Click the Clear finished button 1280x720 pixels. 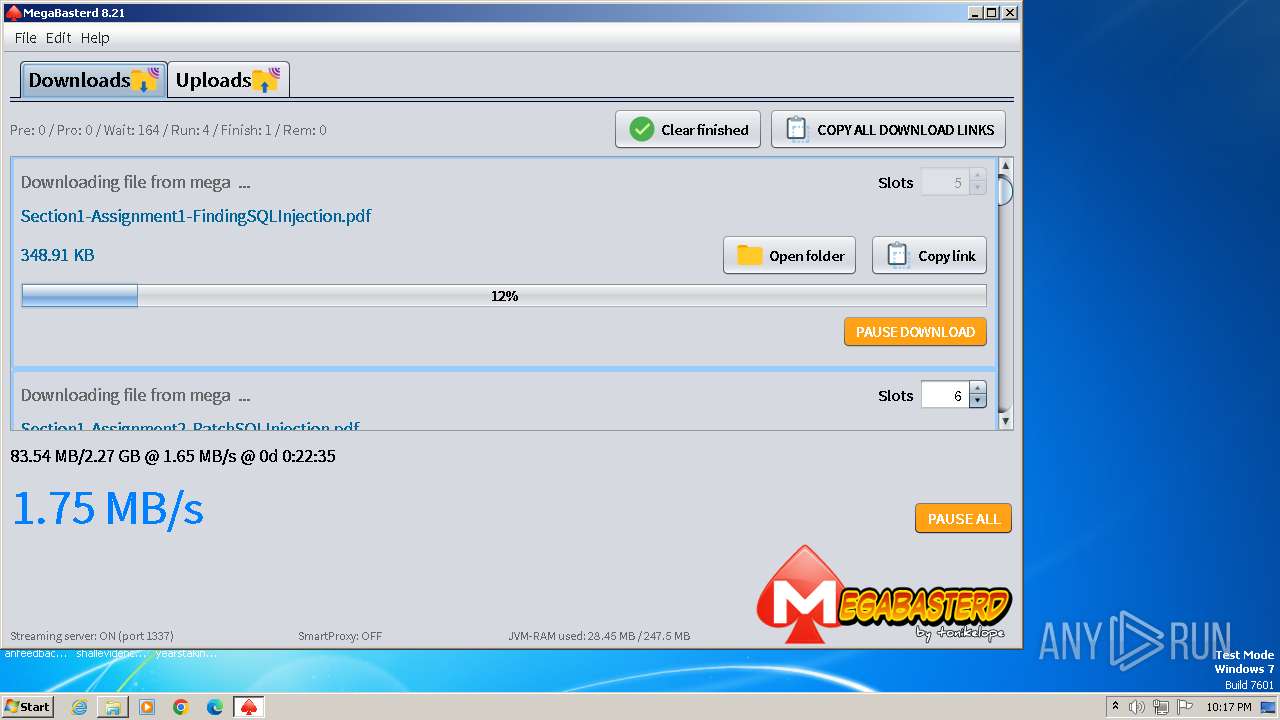pos(688,130)
